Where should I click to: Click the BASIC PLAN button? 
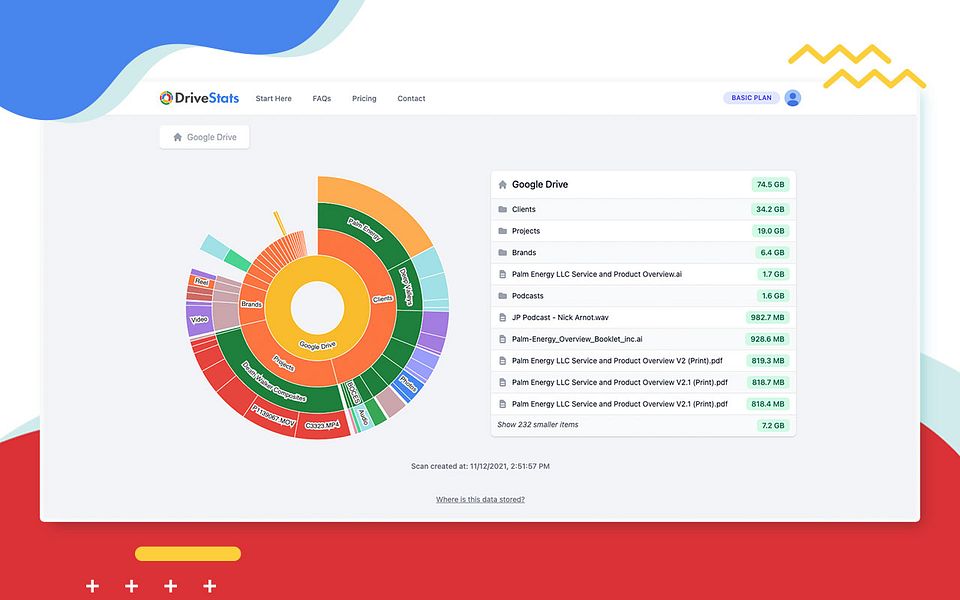tap(751, 97)
